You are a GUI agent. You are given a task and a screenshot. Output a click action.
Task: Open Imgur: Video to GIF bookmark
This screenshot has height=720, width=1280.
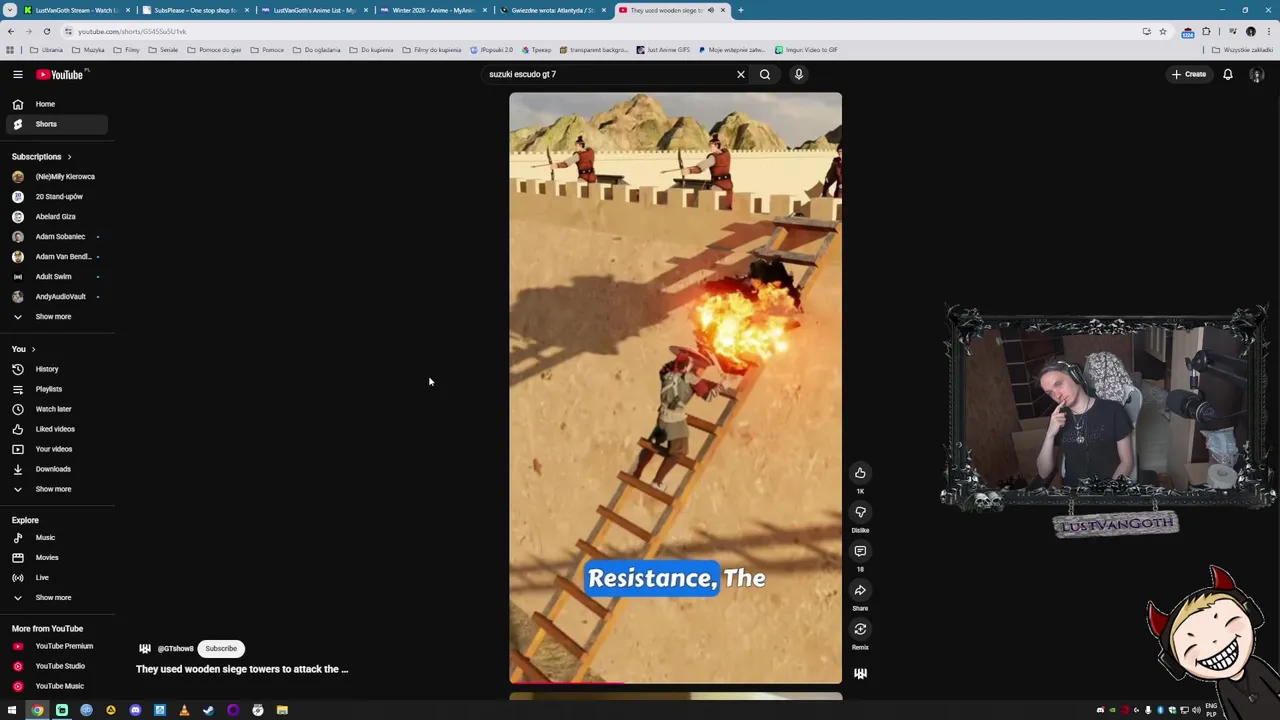point(806,50)
